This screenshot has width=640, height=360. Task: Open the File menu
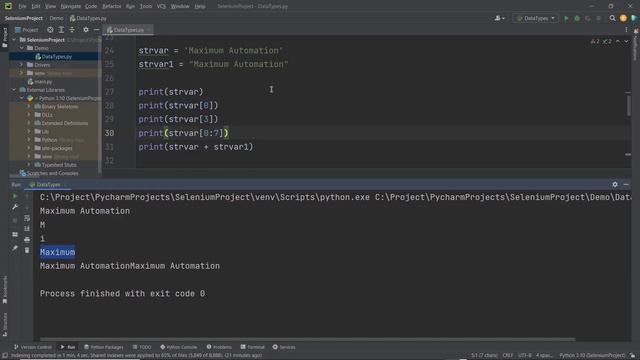tap(22, 6)
